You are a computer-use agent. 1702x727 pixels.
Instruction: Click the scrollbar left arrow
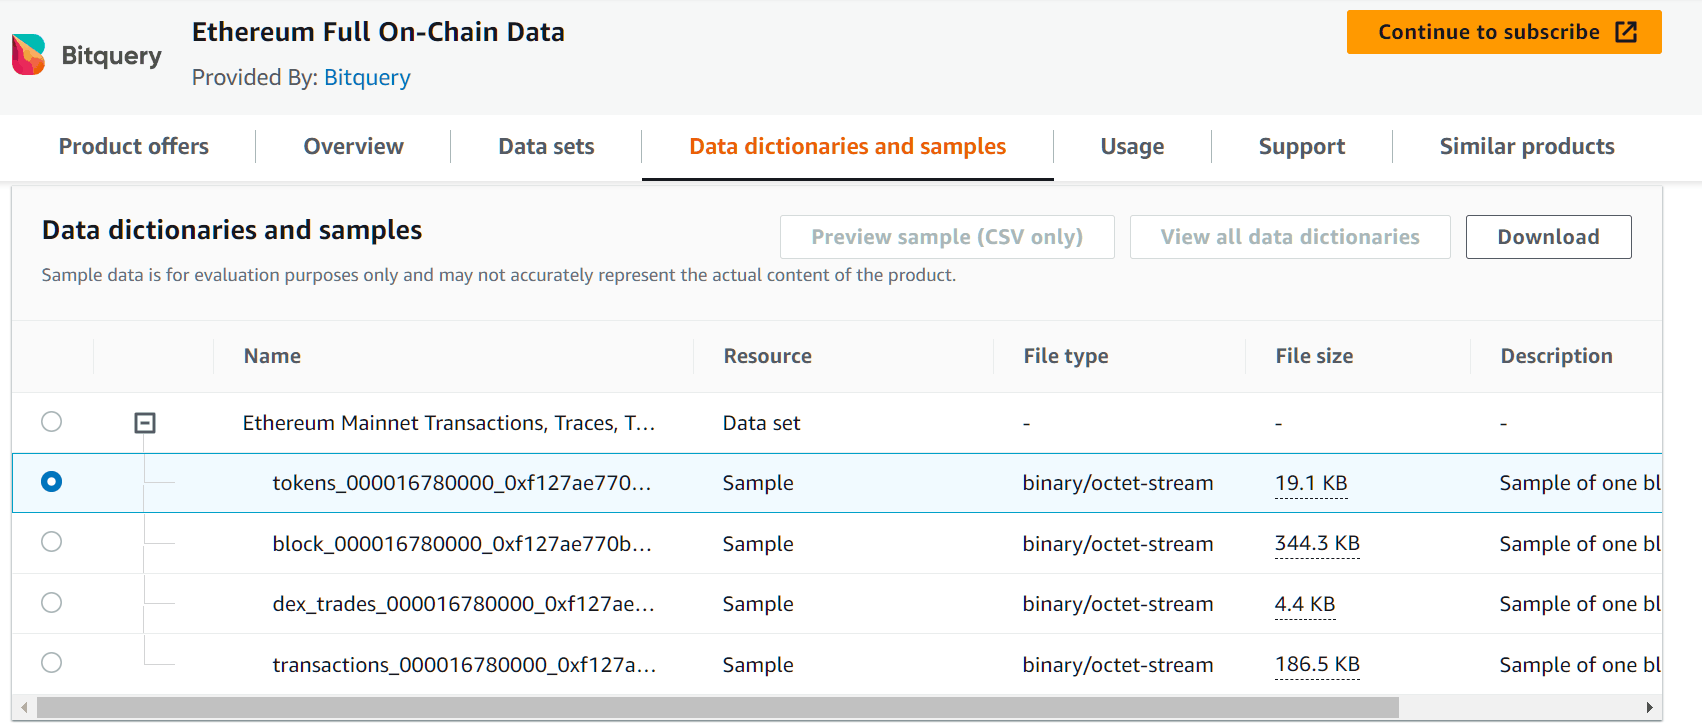coord(24,707)
